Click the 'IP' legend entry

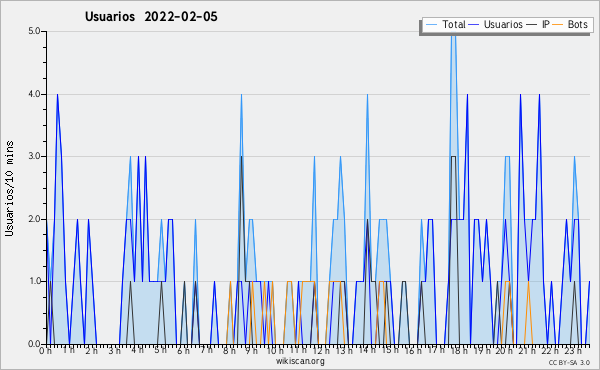click(x=545, y=24)
